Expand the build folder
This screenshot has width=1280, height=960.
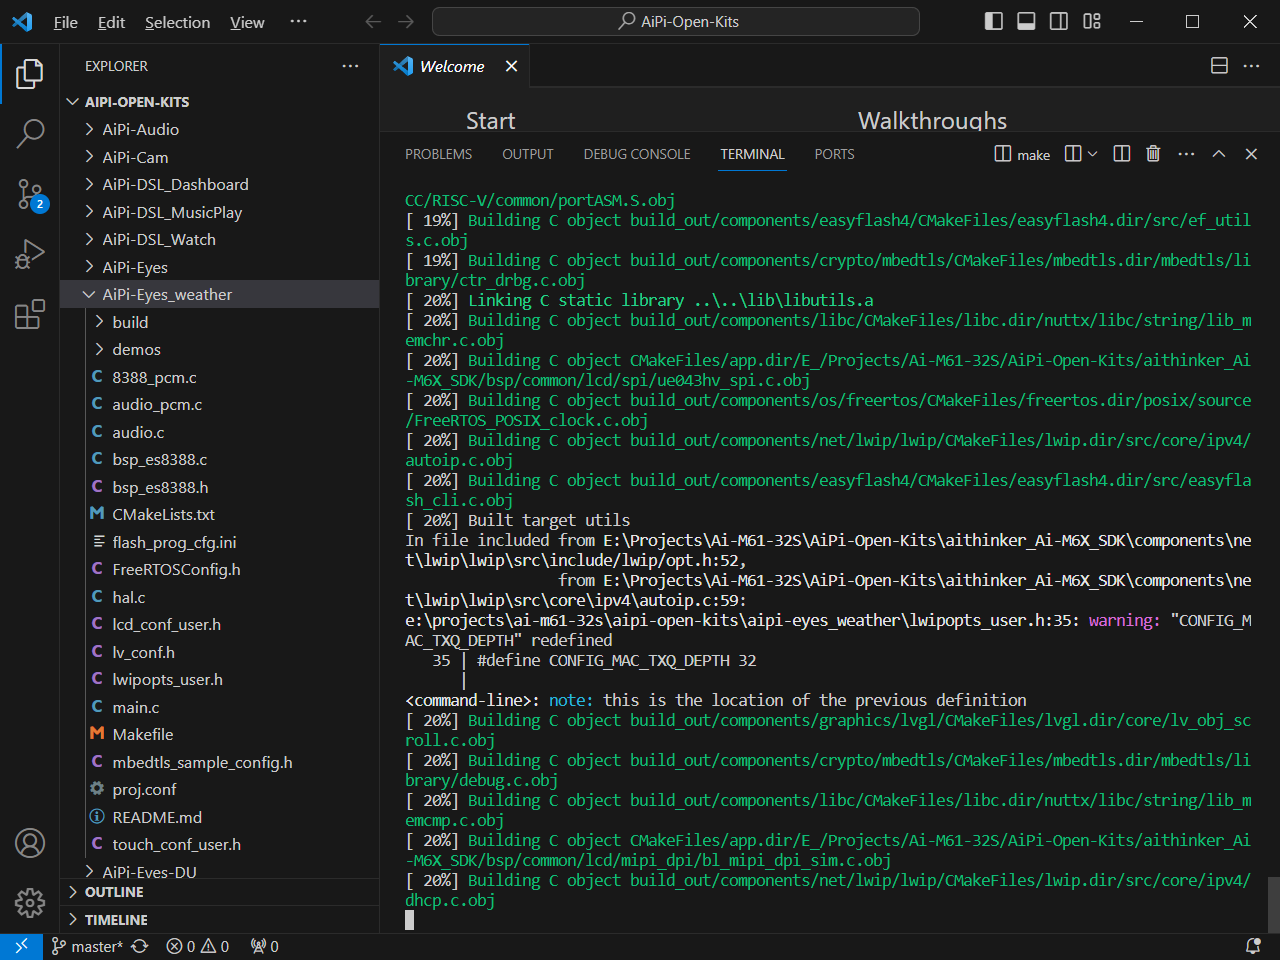[x=220, y=322]
